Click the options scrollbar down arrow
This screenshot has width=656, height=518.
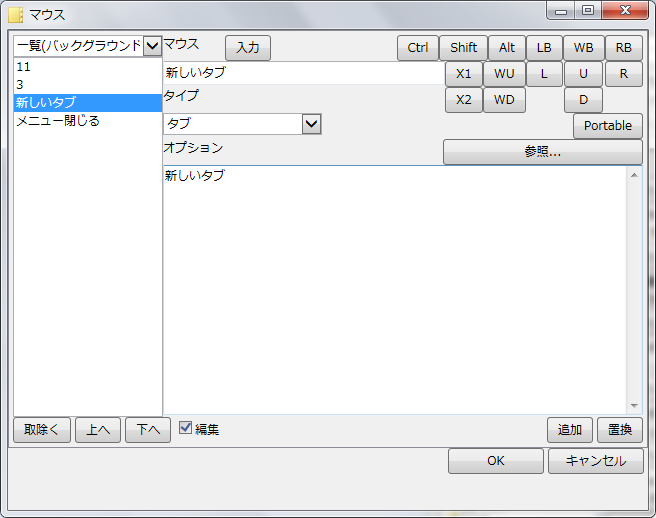pos(634,405)
